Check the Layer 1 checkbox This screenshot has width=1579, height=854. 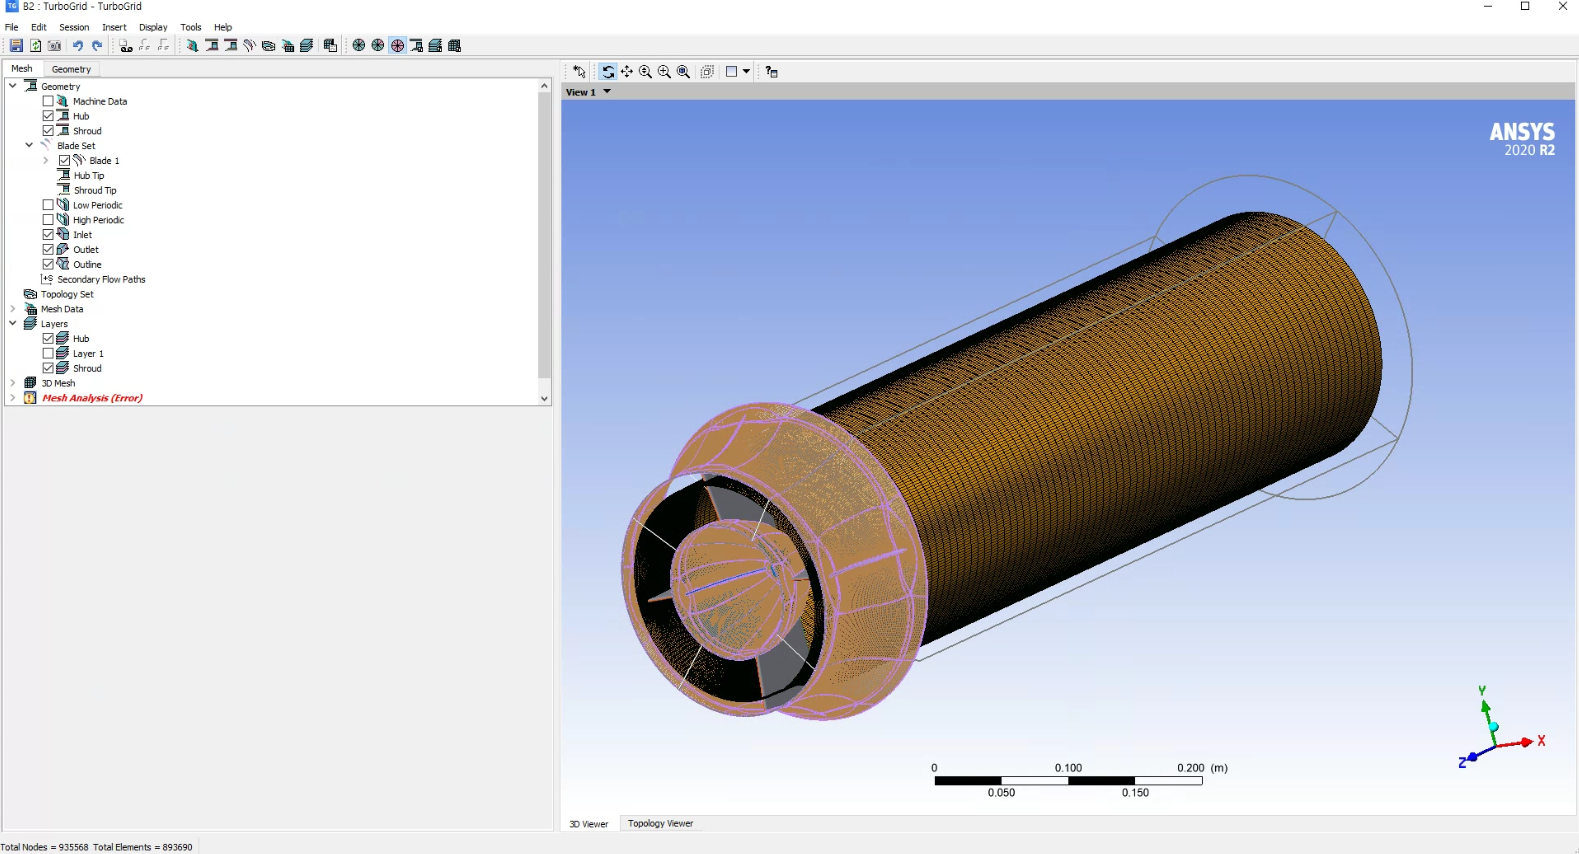[48, 353]
